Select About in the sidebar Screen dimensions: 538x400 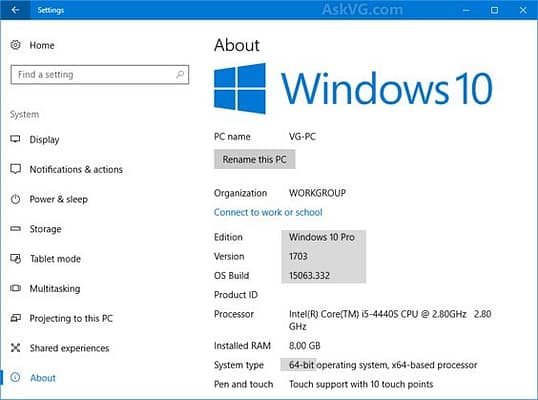click(x=43, y=378)
